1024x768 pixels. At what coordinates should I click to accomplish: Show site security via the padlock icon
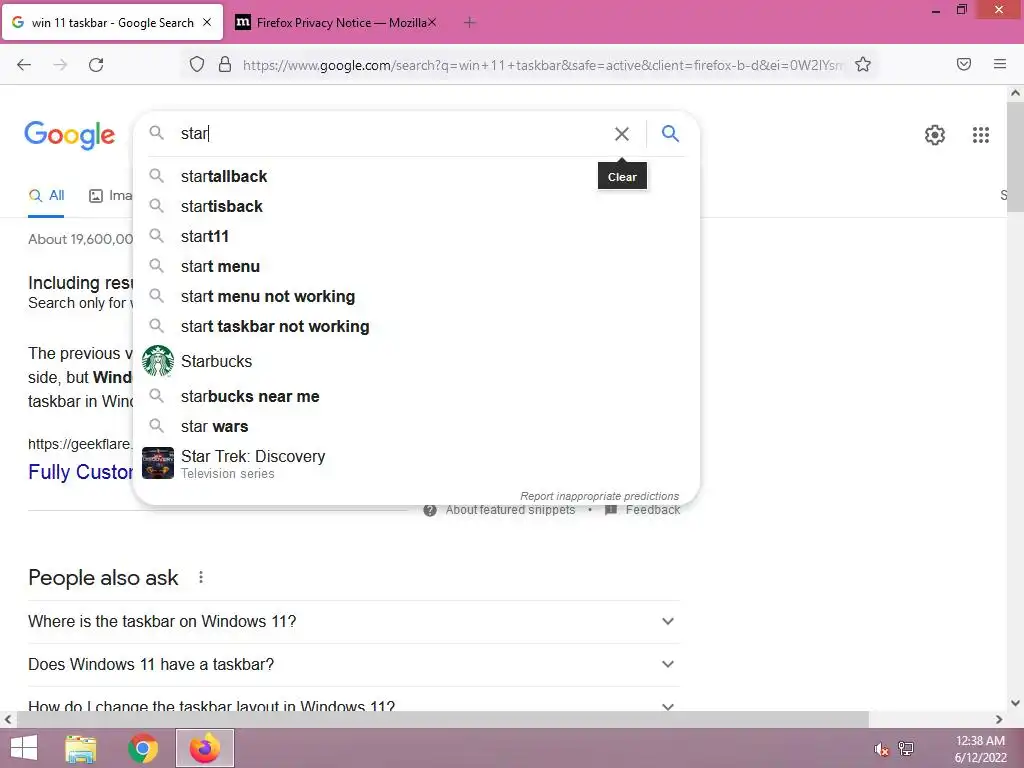[x=225, y=65]
